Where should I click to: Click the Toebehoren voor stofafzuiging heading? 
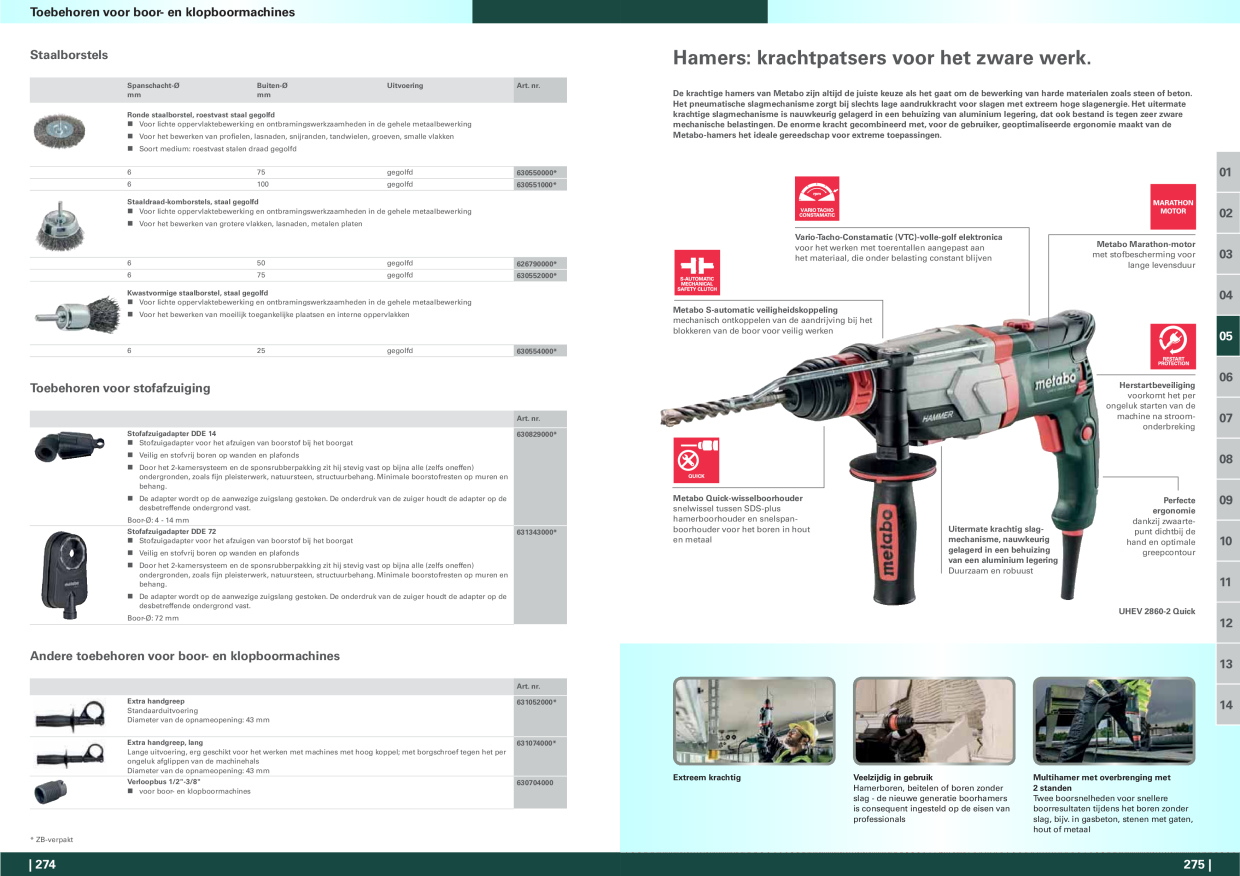[x=120, y=388]
